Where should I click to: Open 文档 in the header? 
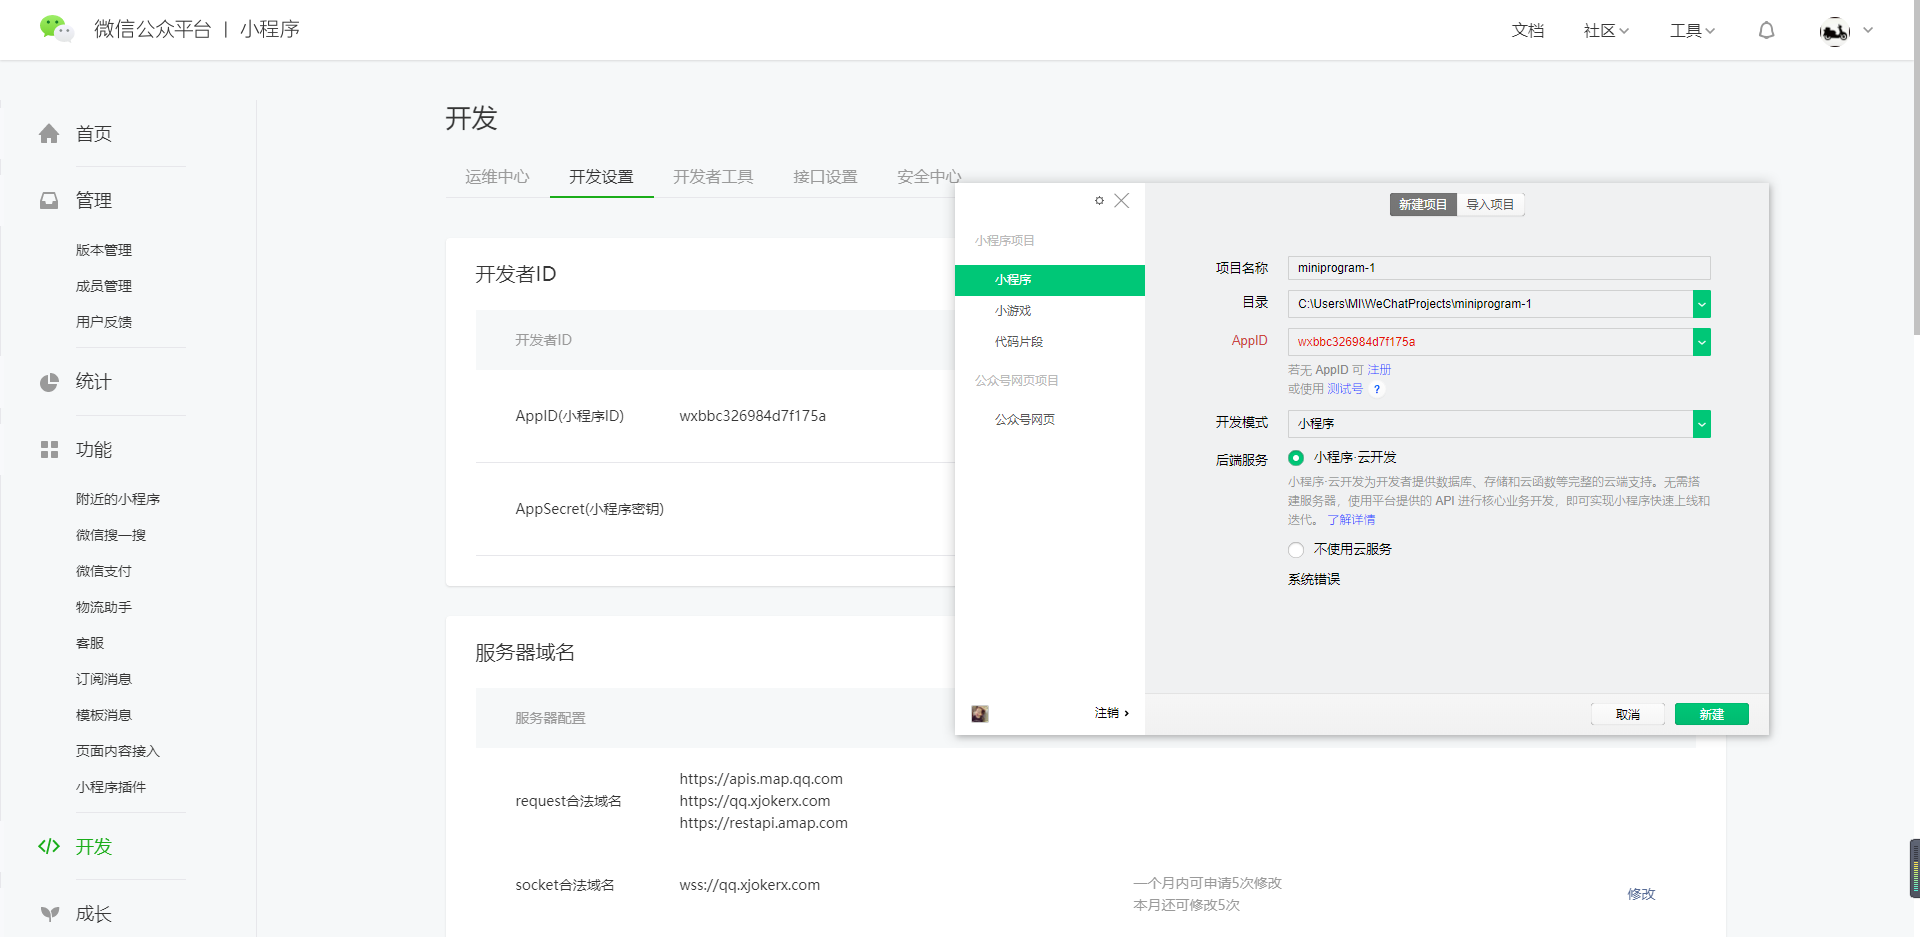(x=1528, y=31)
